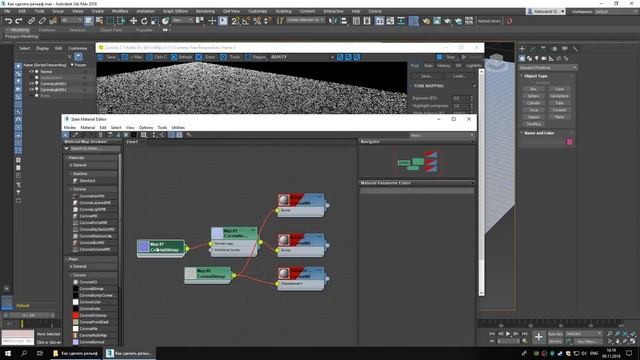Open the View1 dropdown in Slate editor
This screenshot has height=360, width=640.
click(442, 135)
